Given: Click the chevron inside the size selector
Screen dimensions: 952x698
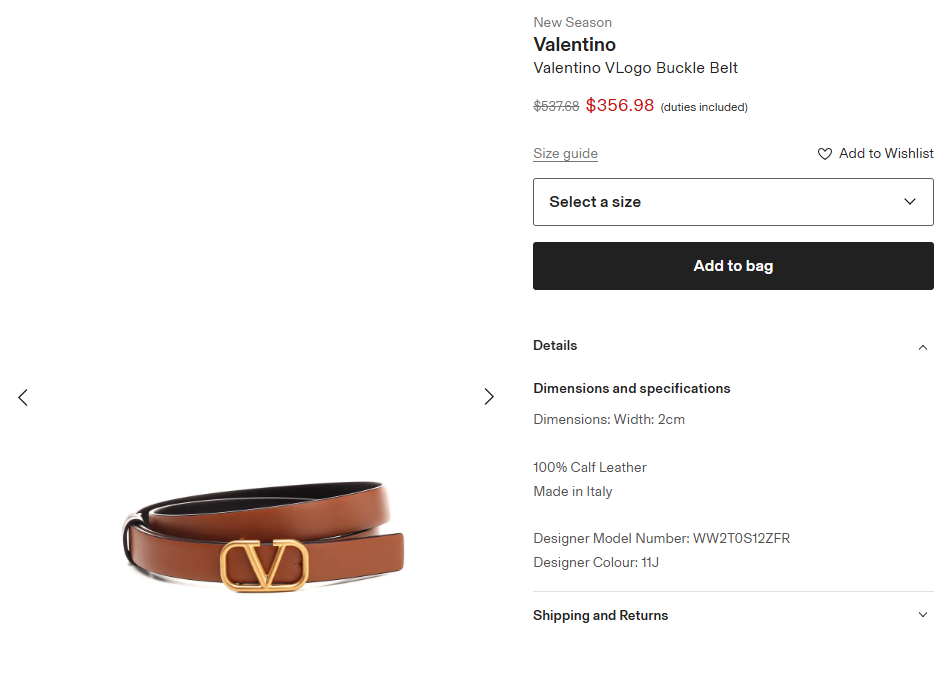Looking at the screenshot, I should [x=910, y=202].
